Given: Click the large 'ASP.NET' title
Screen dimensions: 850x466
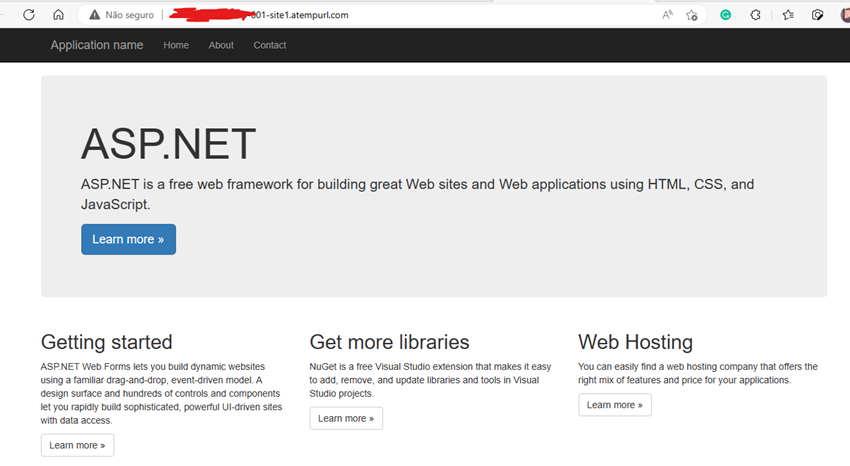Looking at the screenshot, I should pyautogui.click(x=169, y=144).
